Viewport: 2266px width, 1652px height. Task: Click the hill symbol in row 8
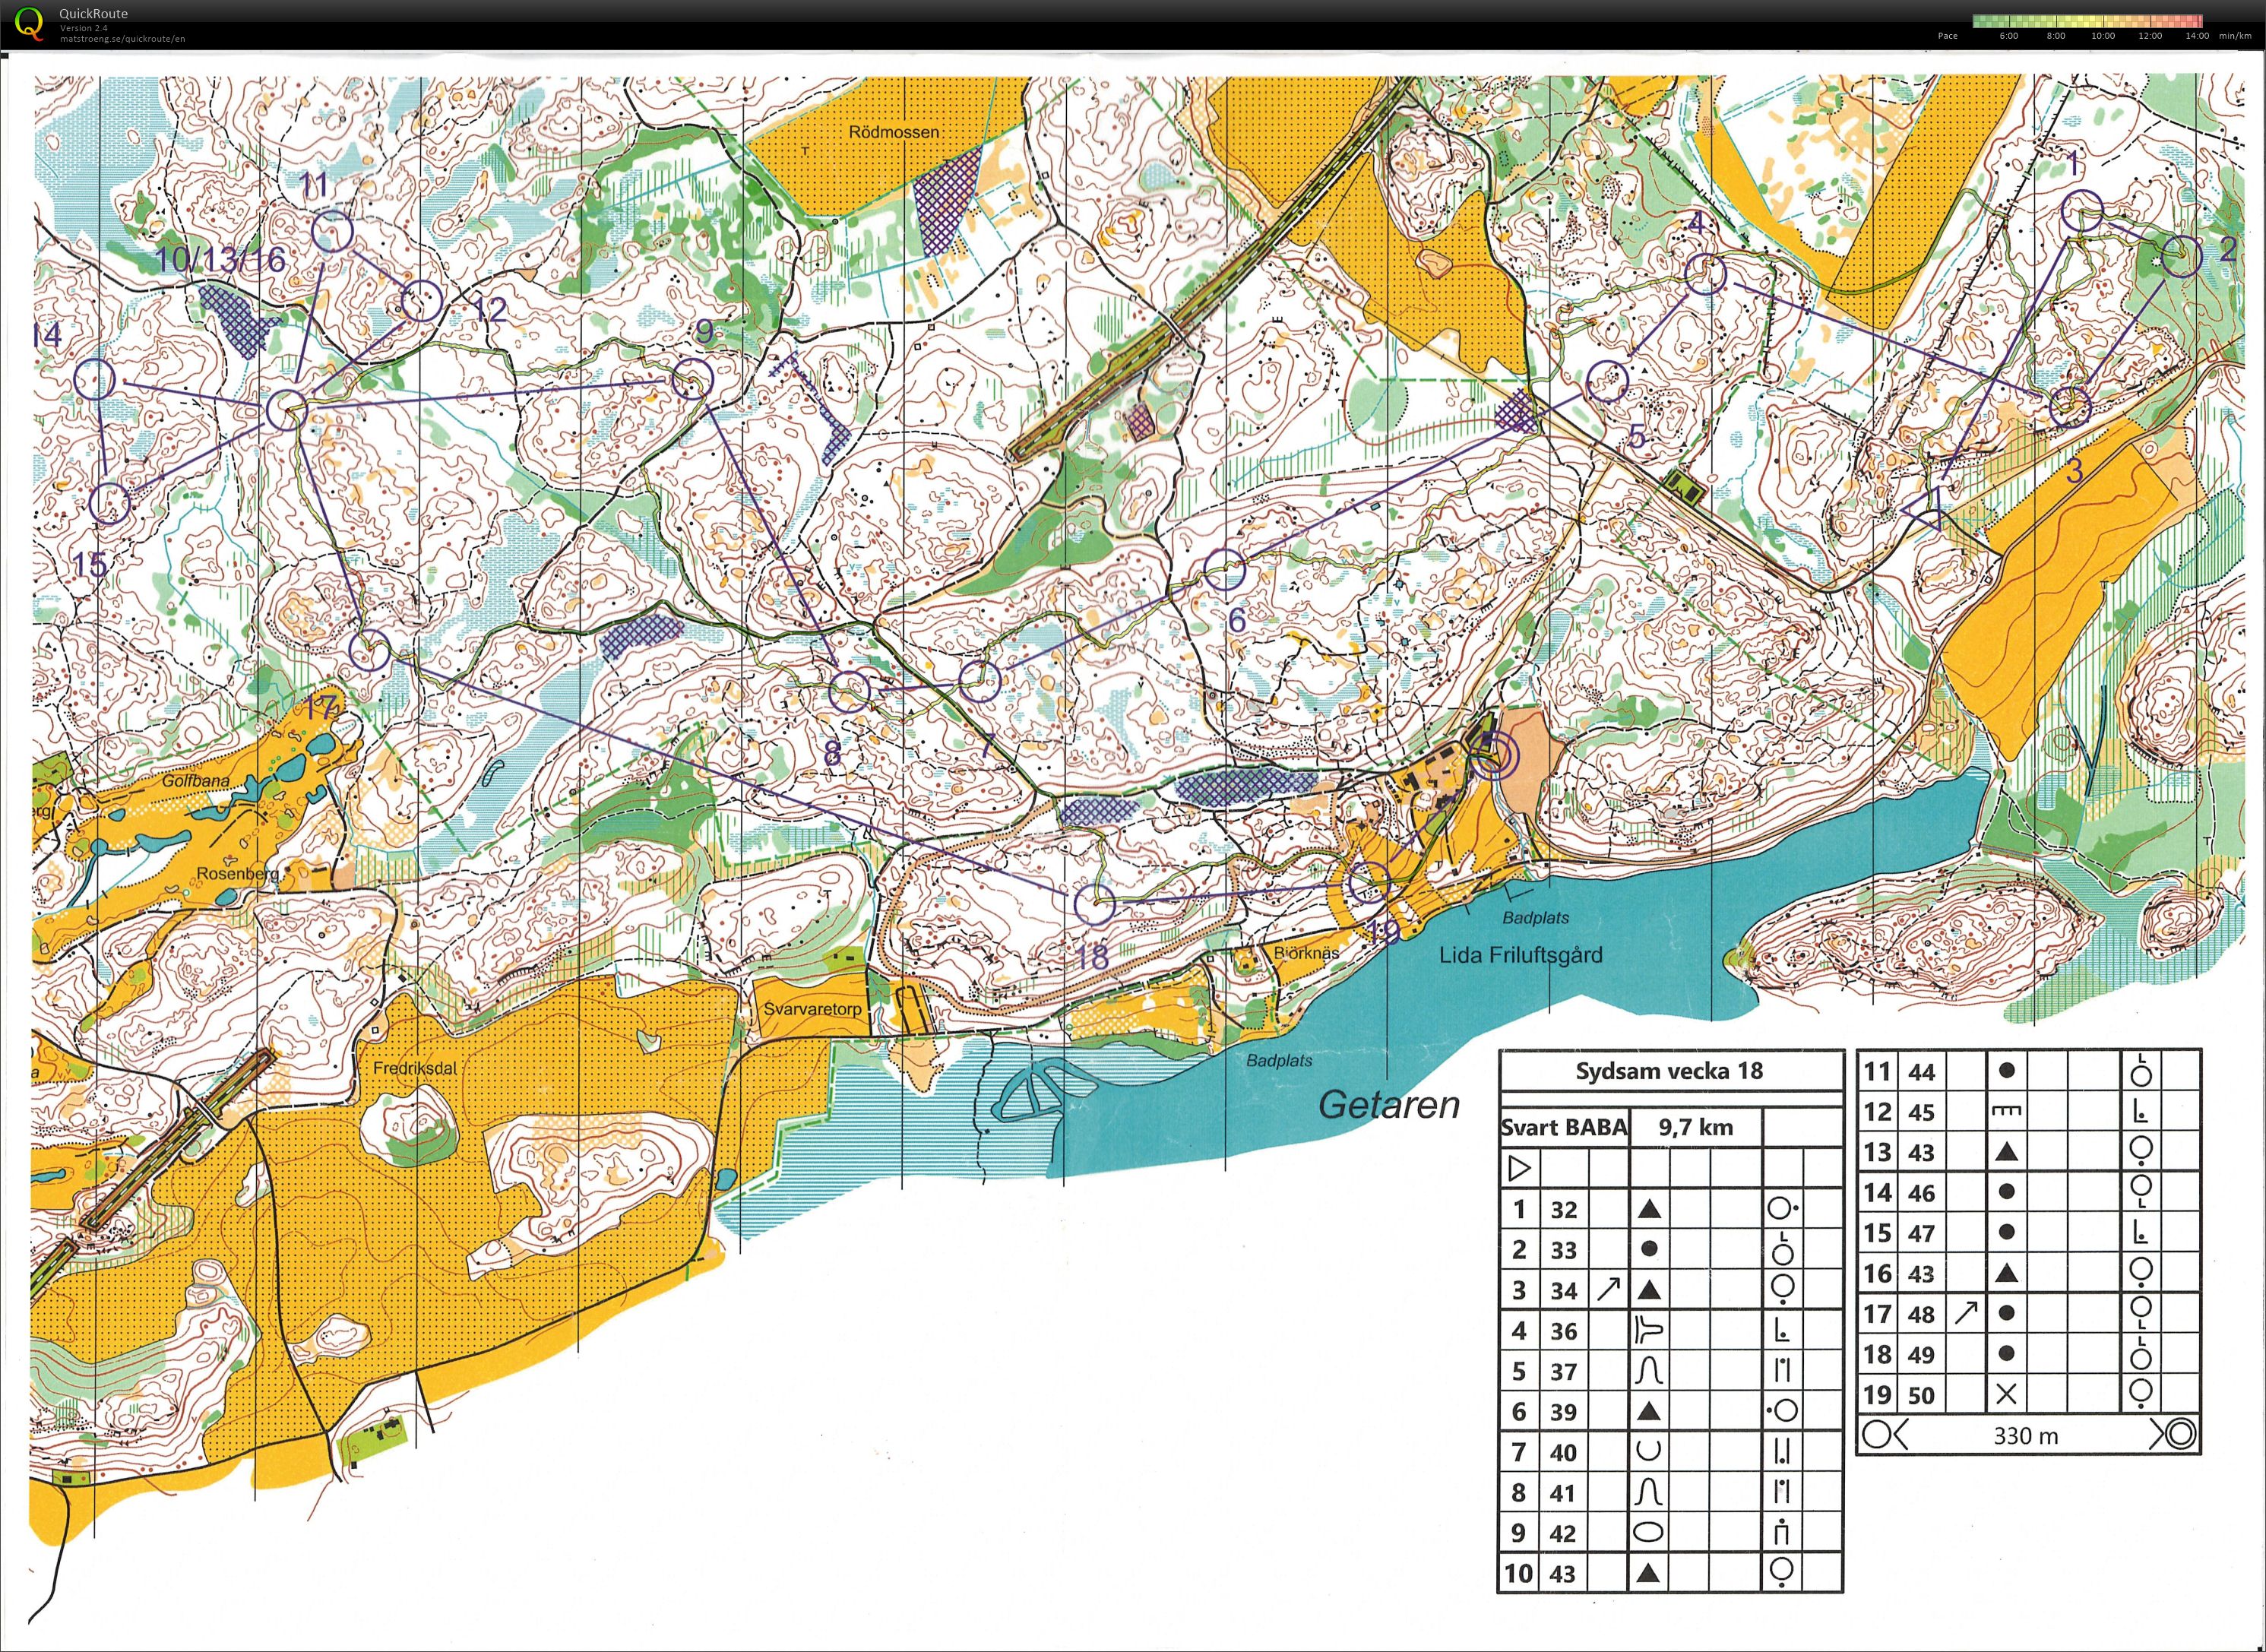pos(1649,1492)
